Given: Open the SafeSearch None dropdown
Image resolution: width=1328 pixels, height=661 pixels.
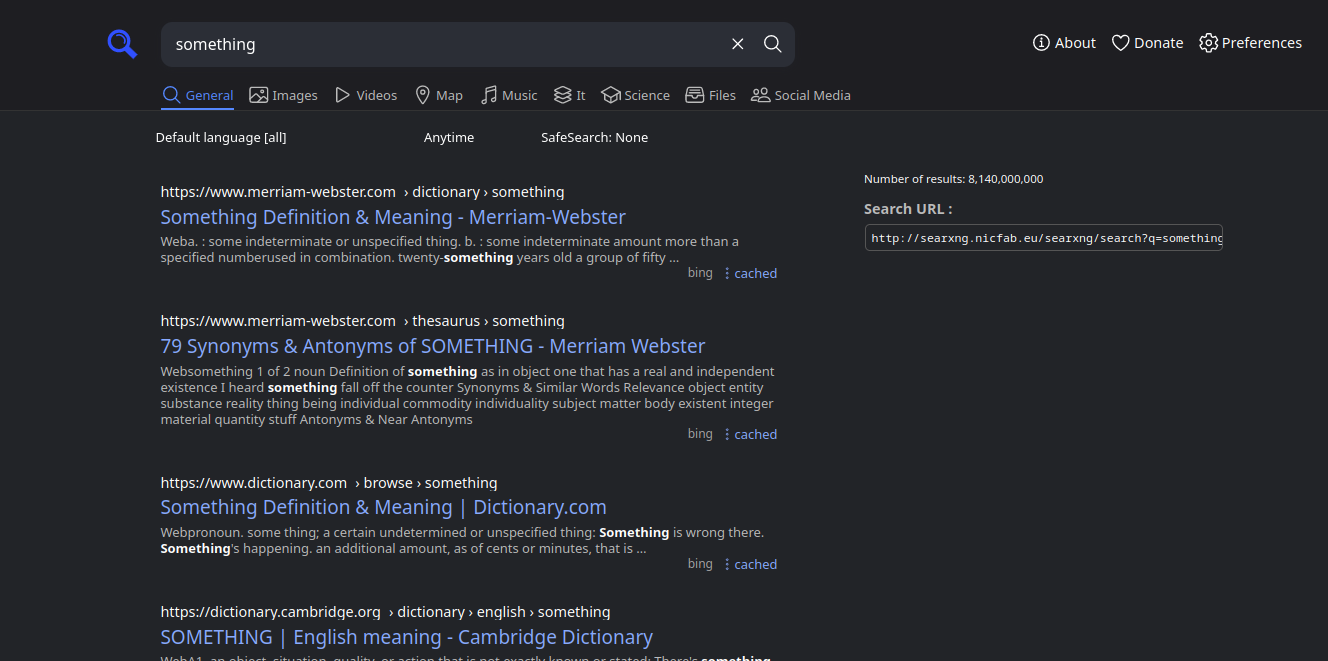Looking at the screenshot, I should pyautogui.click(x=594, y=137).
